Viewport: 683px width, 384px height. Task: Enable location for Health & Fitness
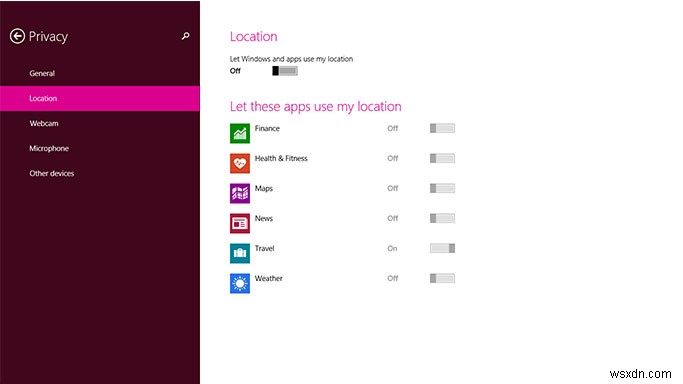tap(442, 158)
